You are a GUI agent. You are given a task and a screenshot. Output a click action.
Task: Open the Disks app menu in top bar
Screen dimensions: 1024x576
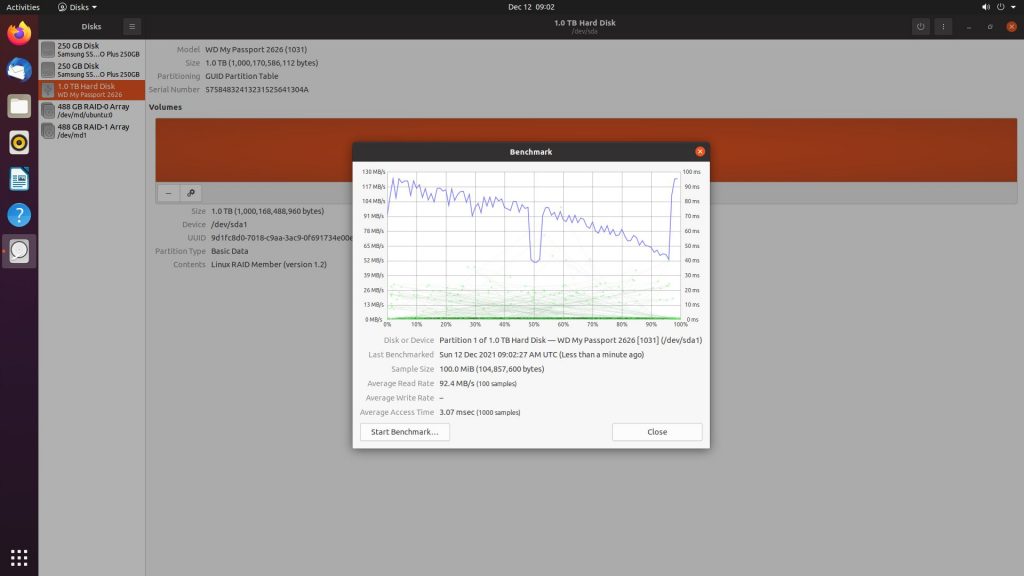pyautogui.click(x=77, y=7)
